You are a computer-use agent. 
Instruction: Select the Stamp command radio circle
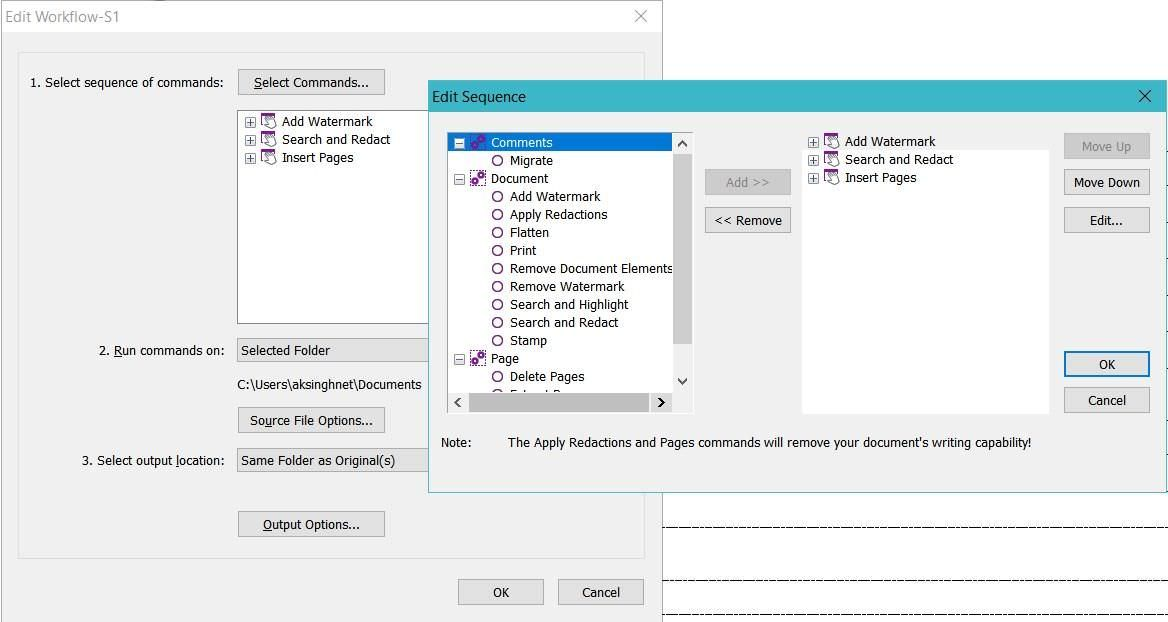pos(498,340)
